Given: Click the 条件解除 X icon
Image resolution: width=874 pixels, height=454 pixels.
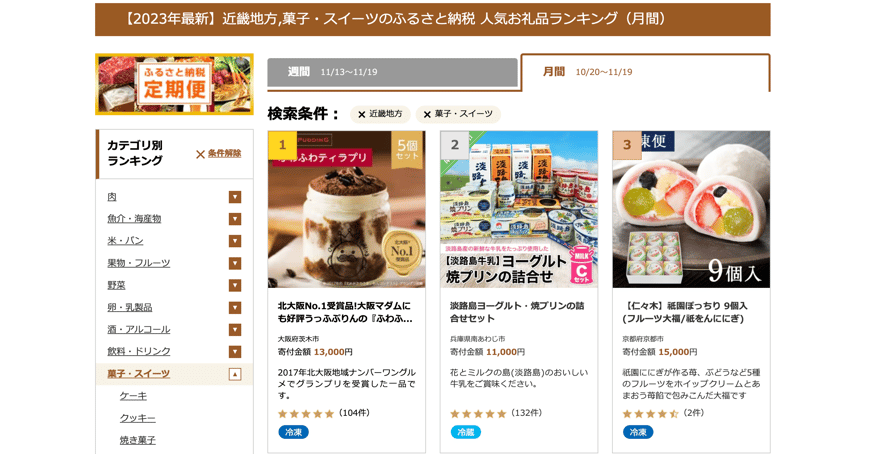Looking at the screenshot, I should point(200,154).
